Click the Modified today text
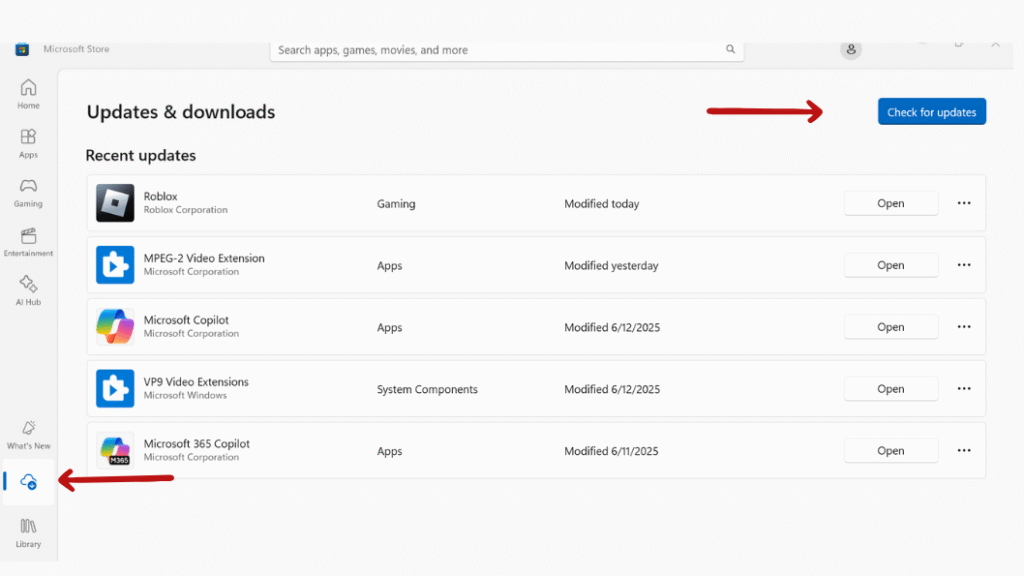The image size is (1024, 576). 601,204
